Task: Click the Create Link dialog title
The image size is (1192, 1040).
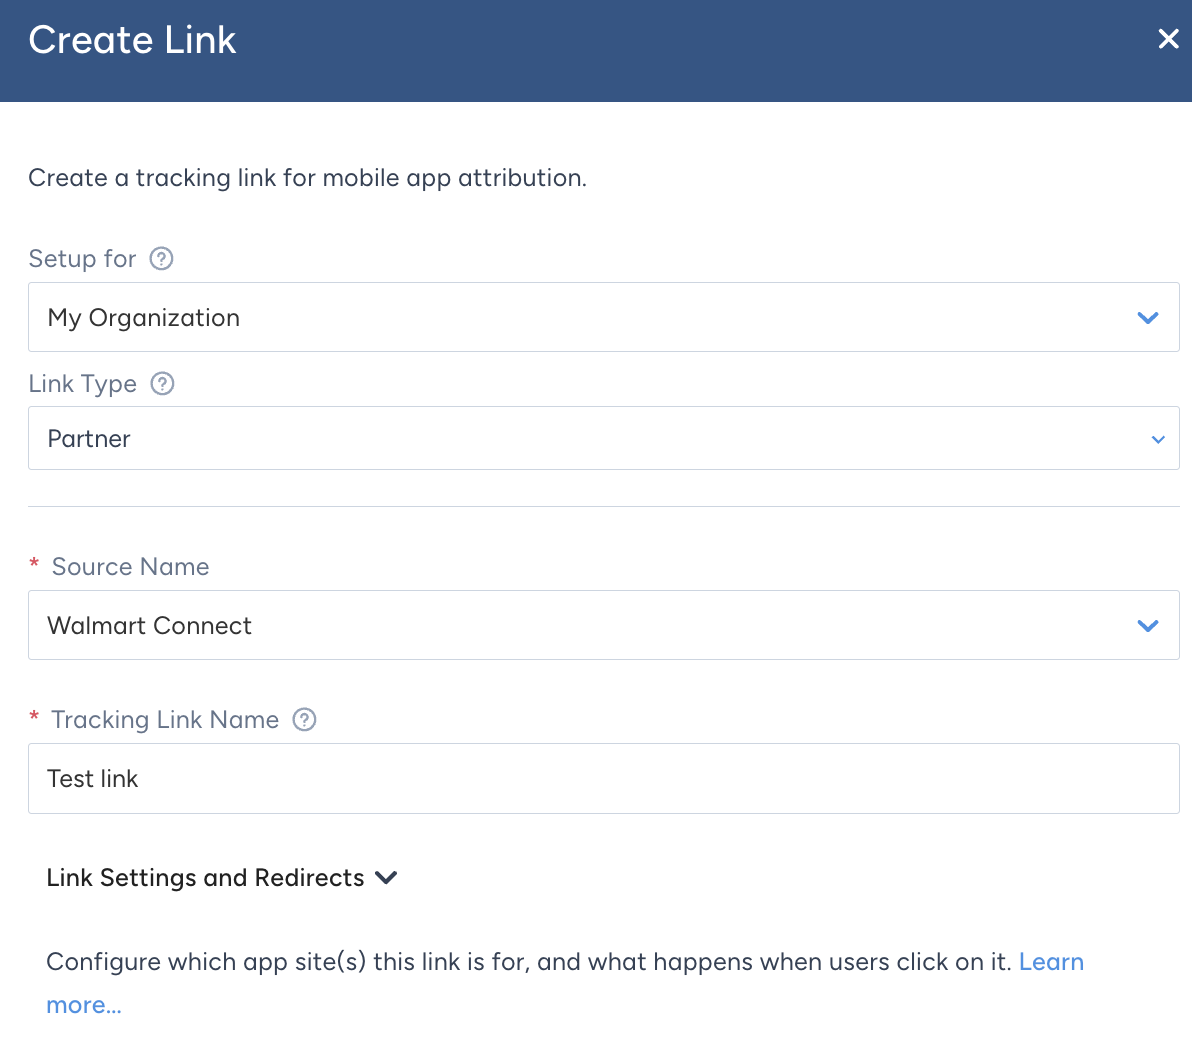Action: 132,40
